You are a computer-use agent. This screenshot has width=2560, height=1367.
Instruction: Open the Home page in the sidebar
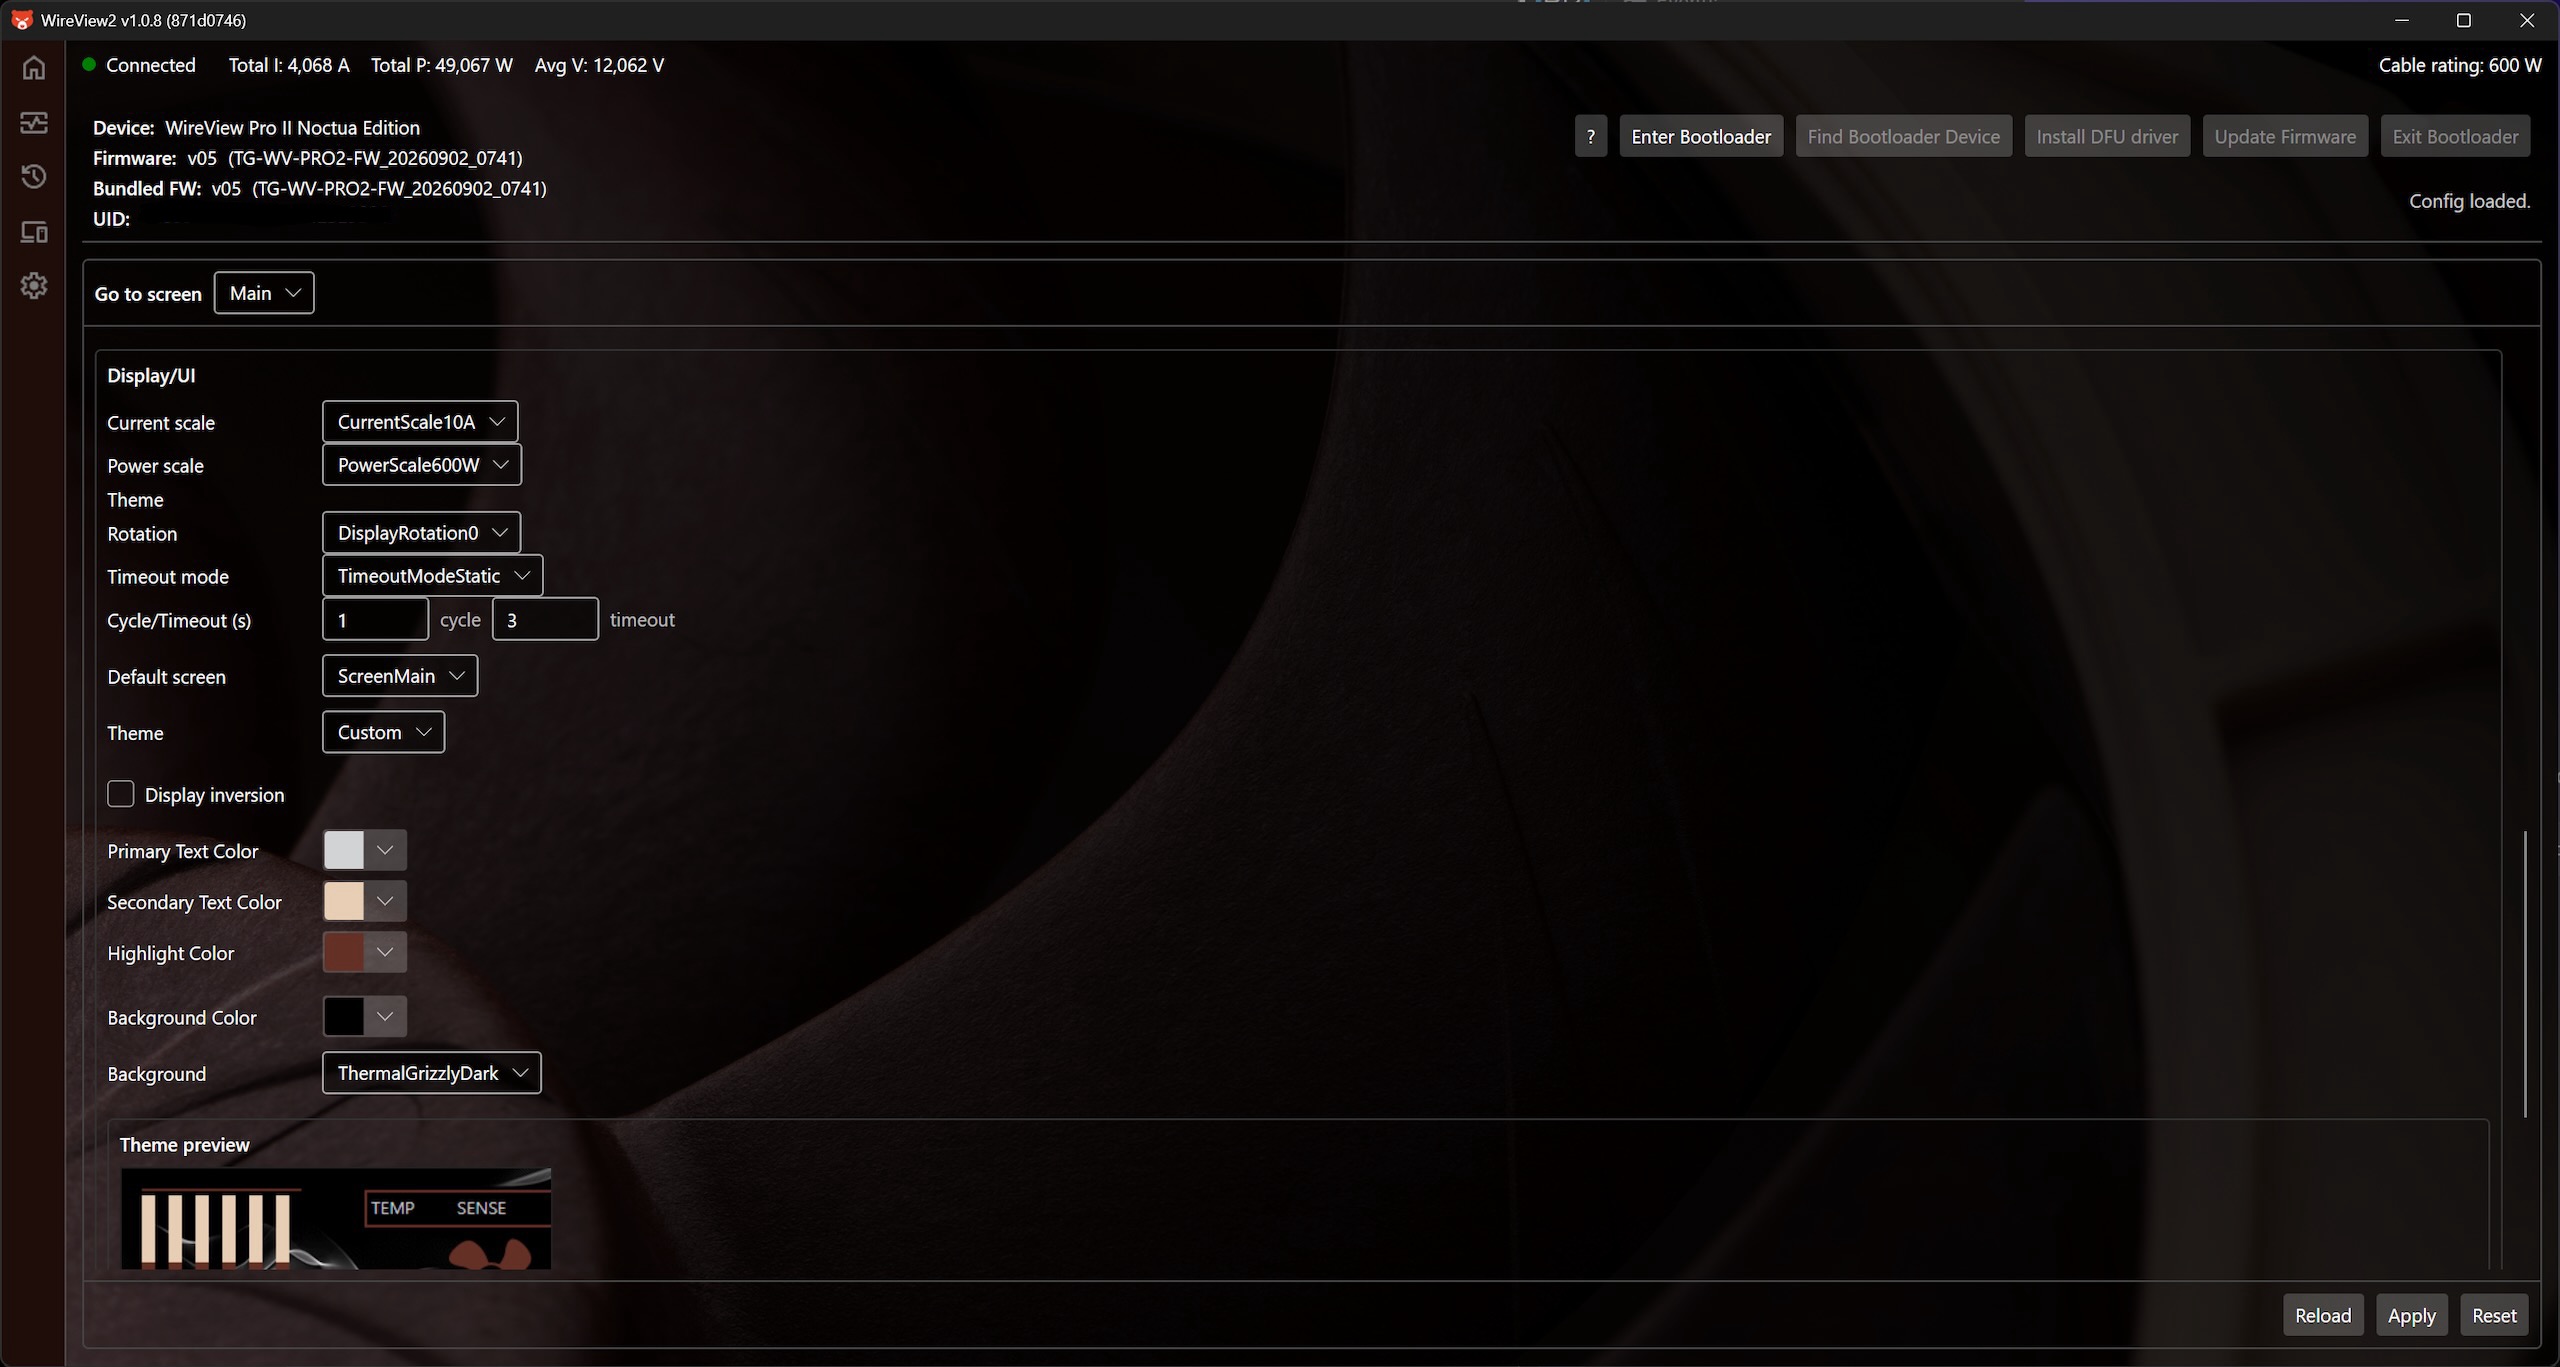tap(34, 67)
